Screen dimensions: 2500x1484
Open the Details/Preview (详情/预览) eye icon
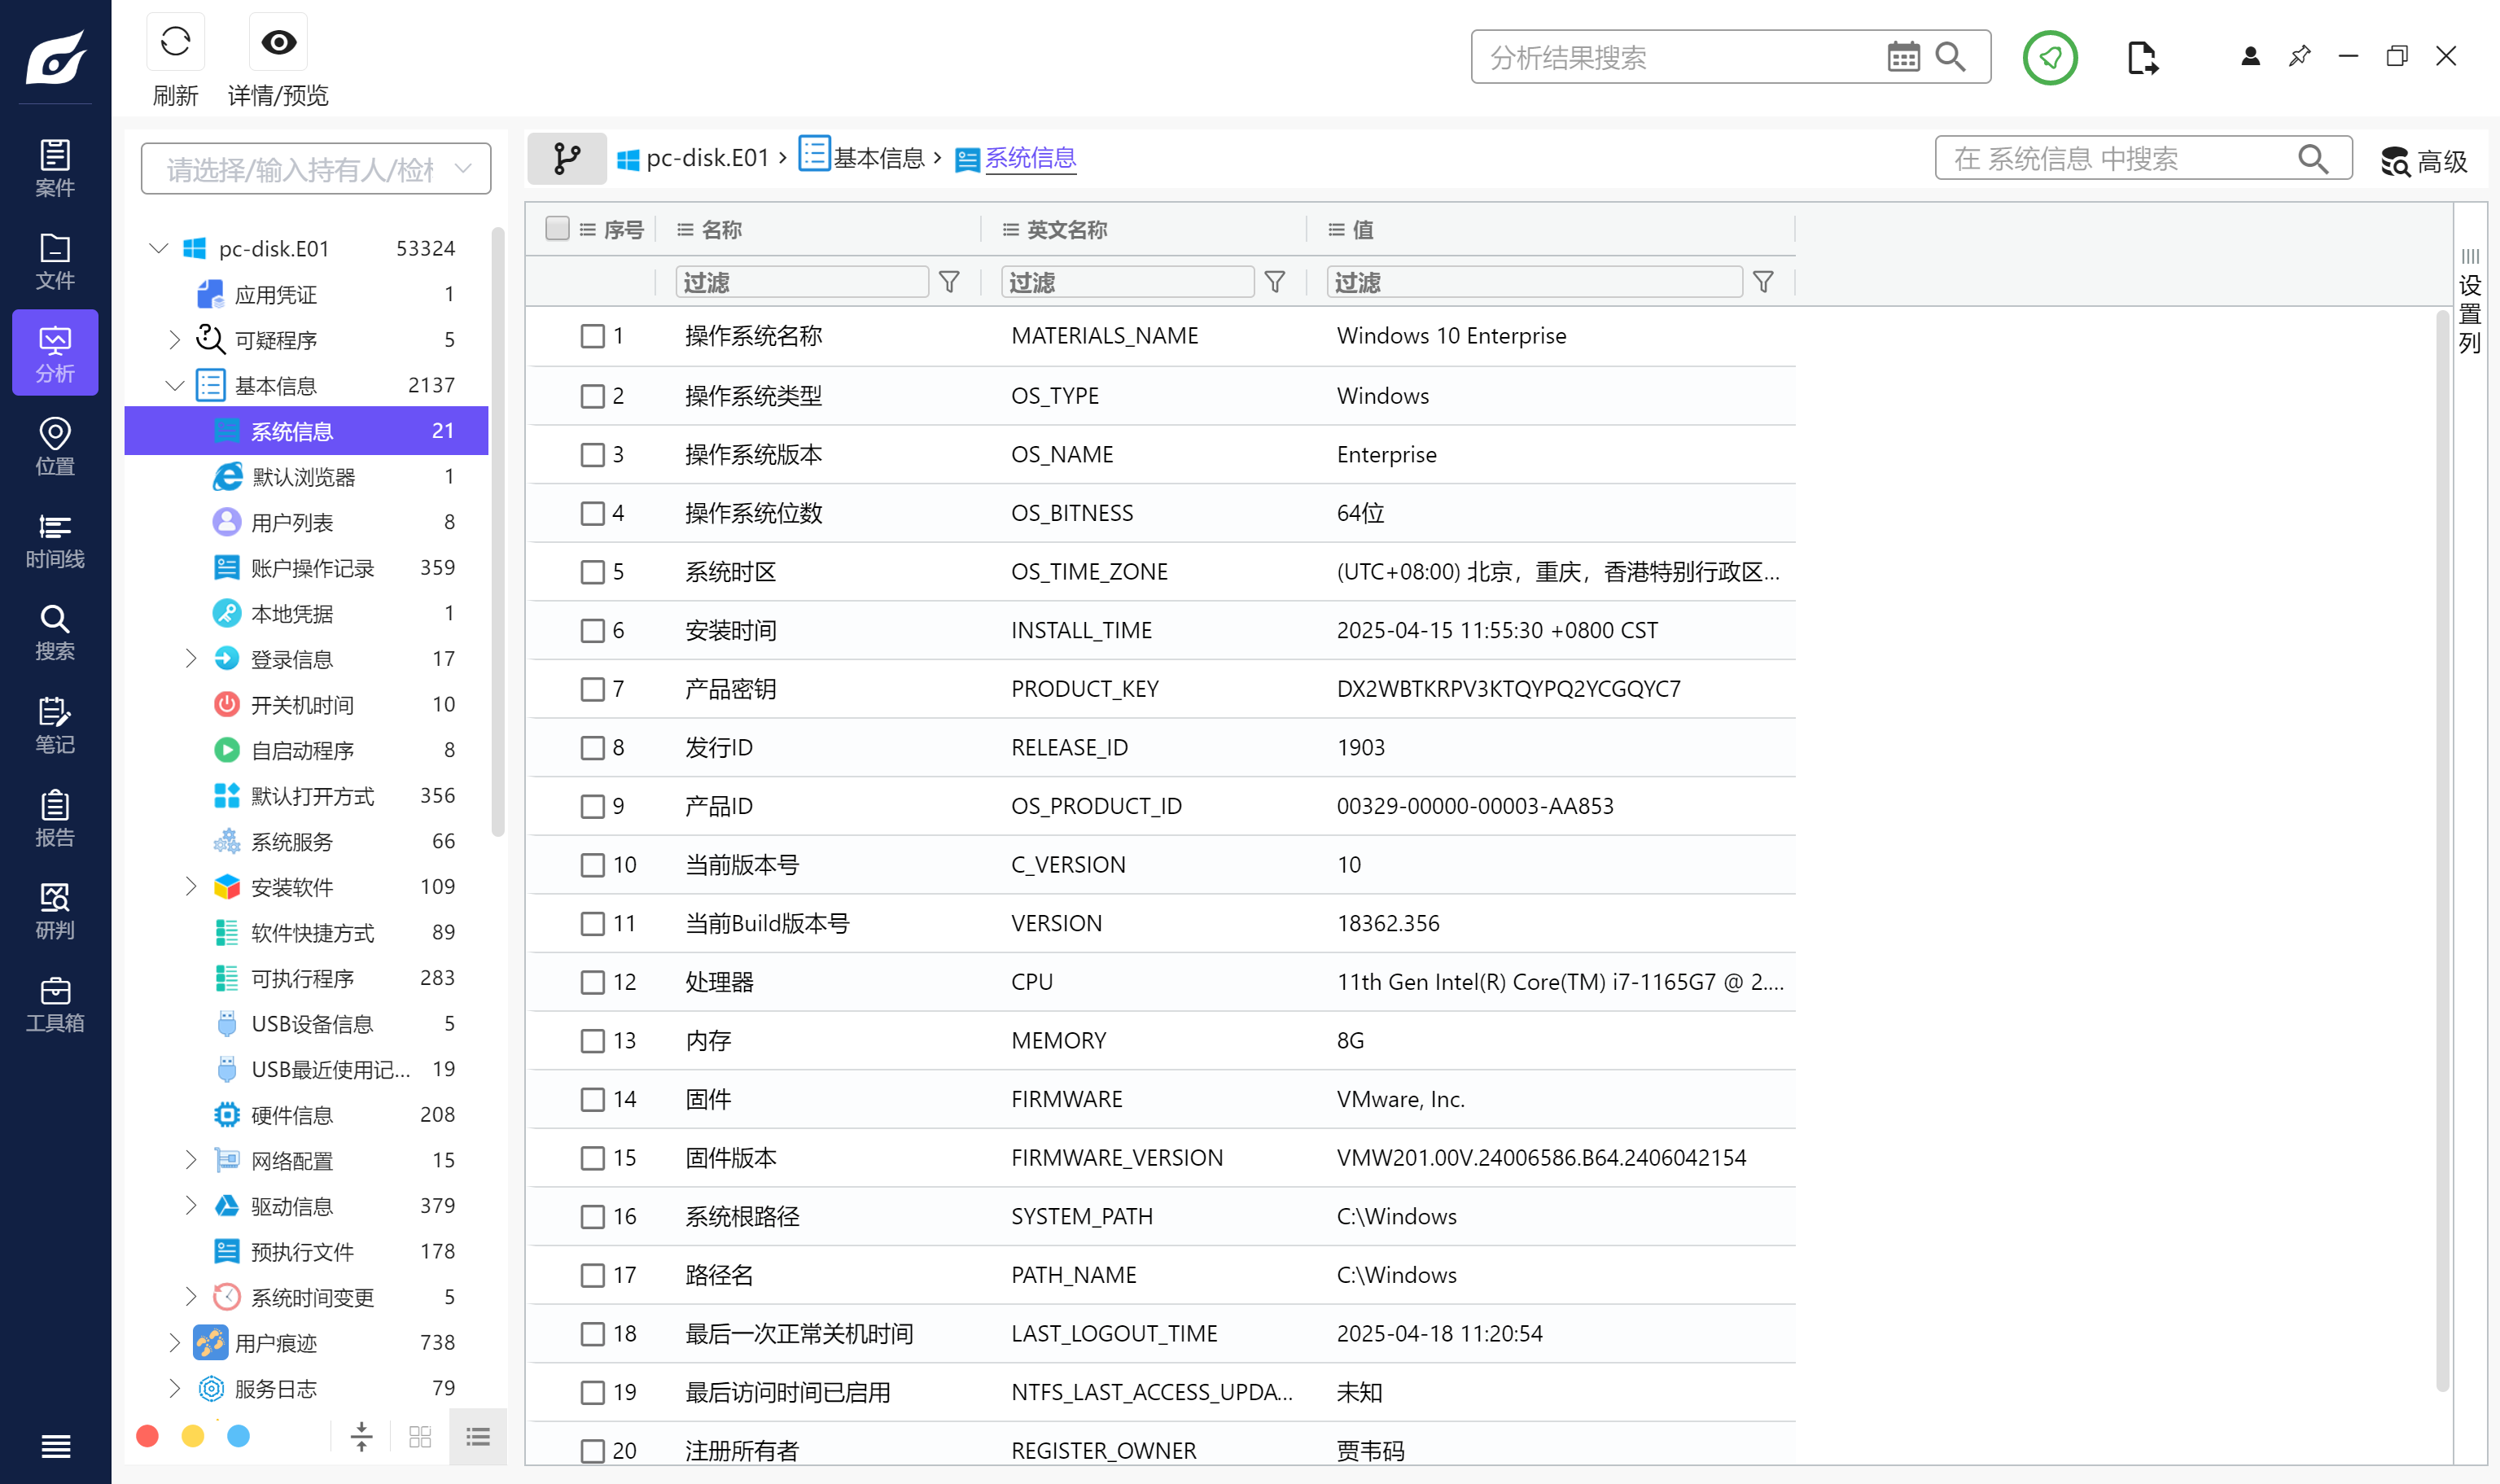coord(278,42)
